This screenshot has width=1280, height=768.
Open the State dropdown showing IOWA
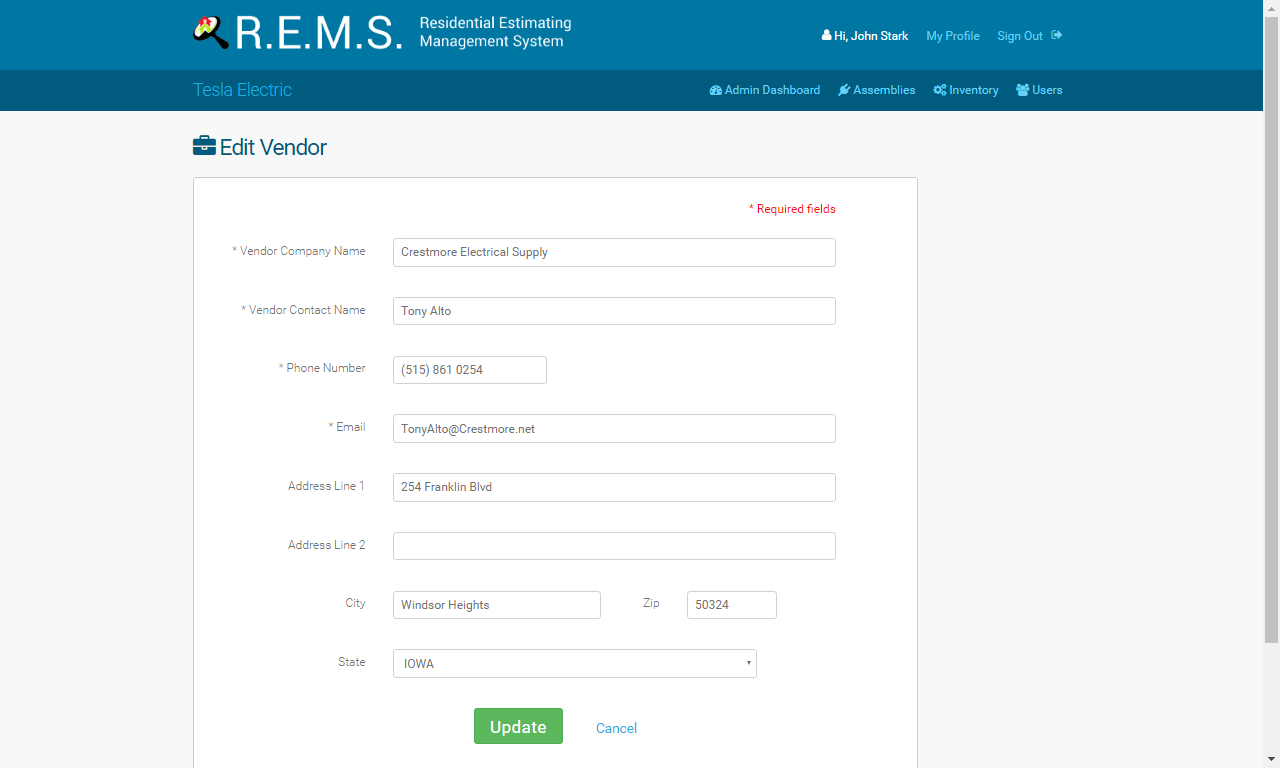(575, 664)
